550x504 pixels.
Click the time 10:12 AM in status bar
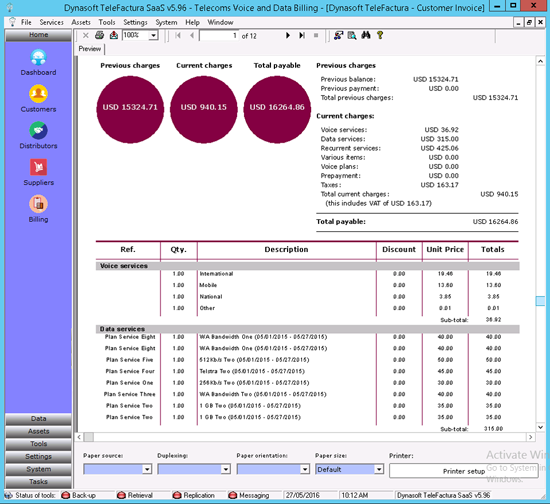pyautogui.click(x=354, y=495)
